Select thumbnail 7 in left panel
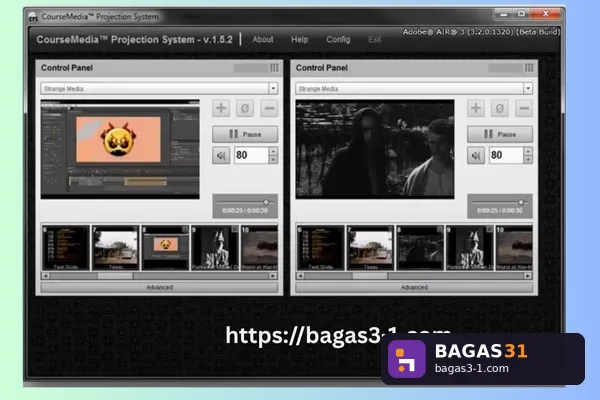This screenshot has width=600, height=400. tap(116, 248)
